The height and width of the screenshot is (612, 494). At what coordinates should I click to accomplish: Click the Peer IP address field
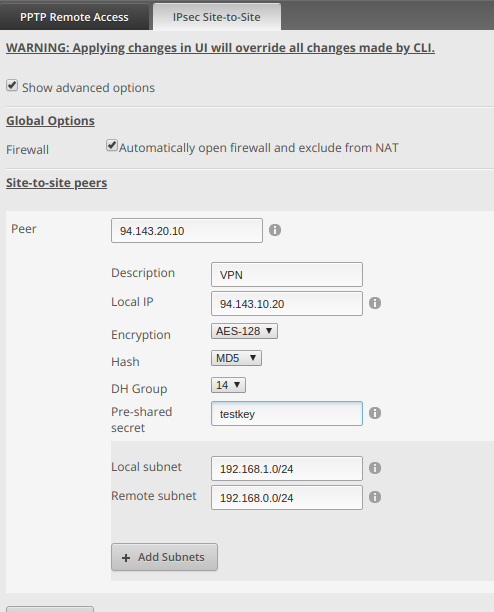187,231
